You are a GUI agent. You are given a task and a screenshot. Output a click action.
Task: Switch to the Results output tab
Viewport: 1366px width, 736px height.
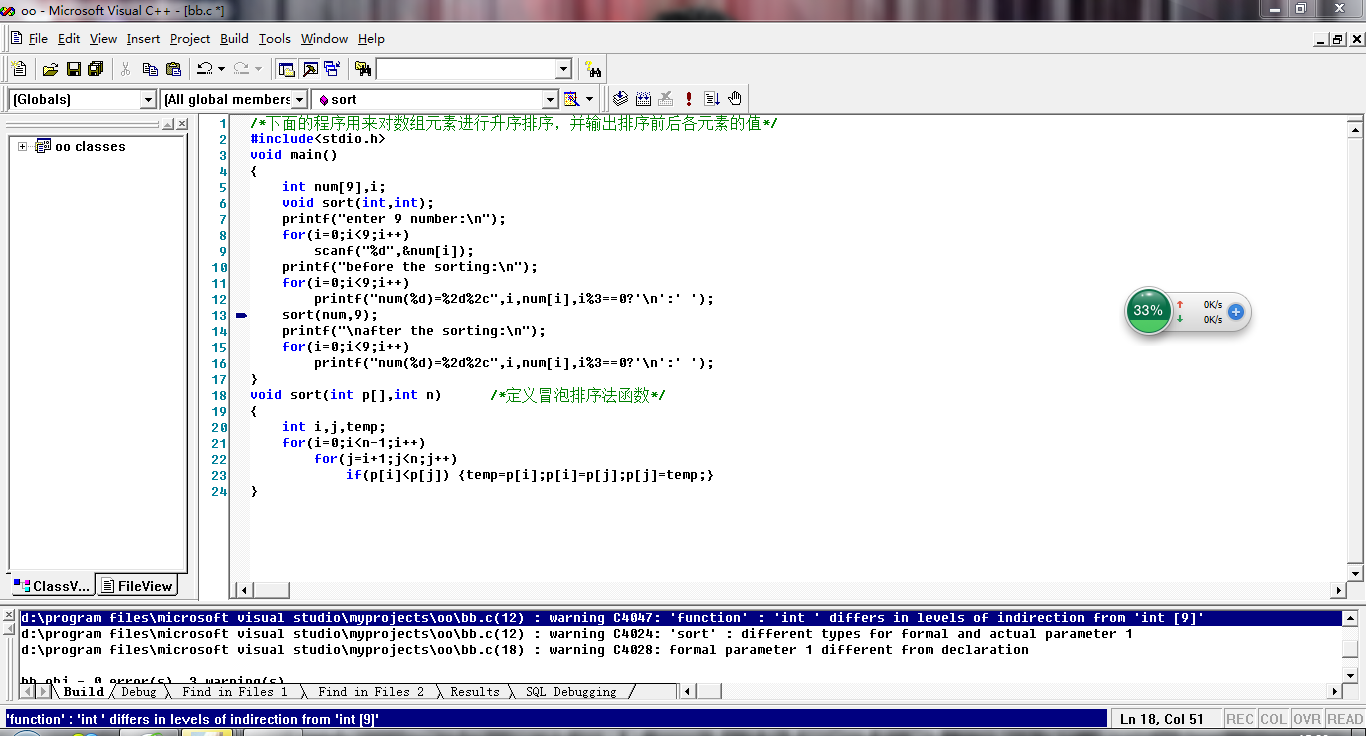pyautogui.click(x=475, y=691)
